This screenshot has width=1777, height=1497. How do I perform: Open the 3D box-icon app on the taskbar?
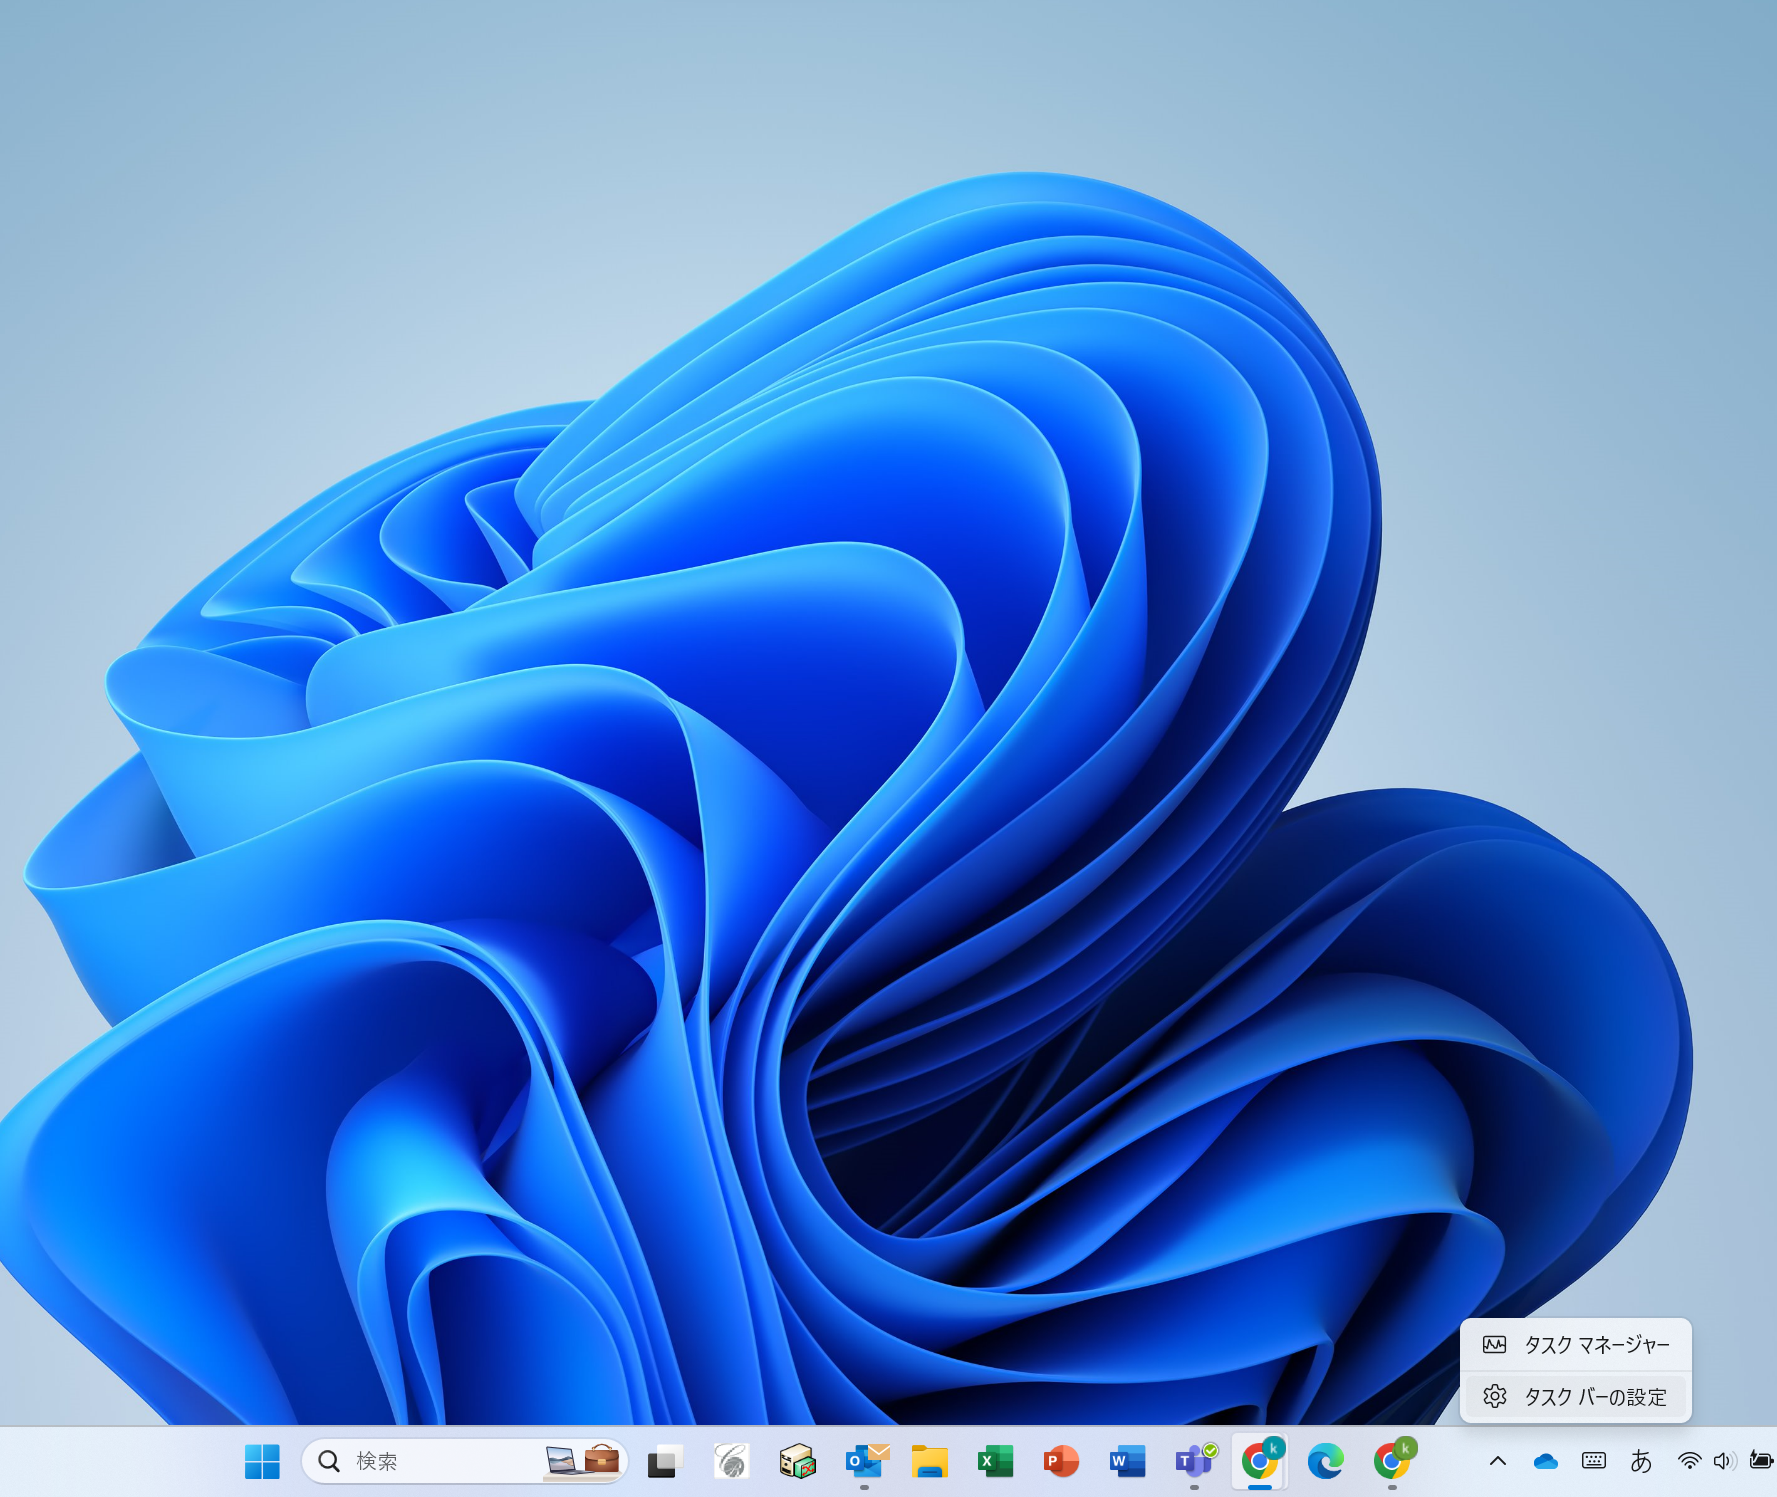pyautogui.click(x=797, y=1462)
